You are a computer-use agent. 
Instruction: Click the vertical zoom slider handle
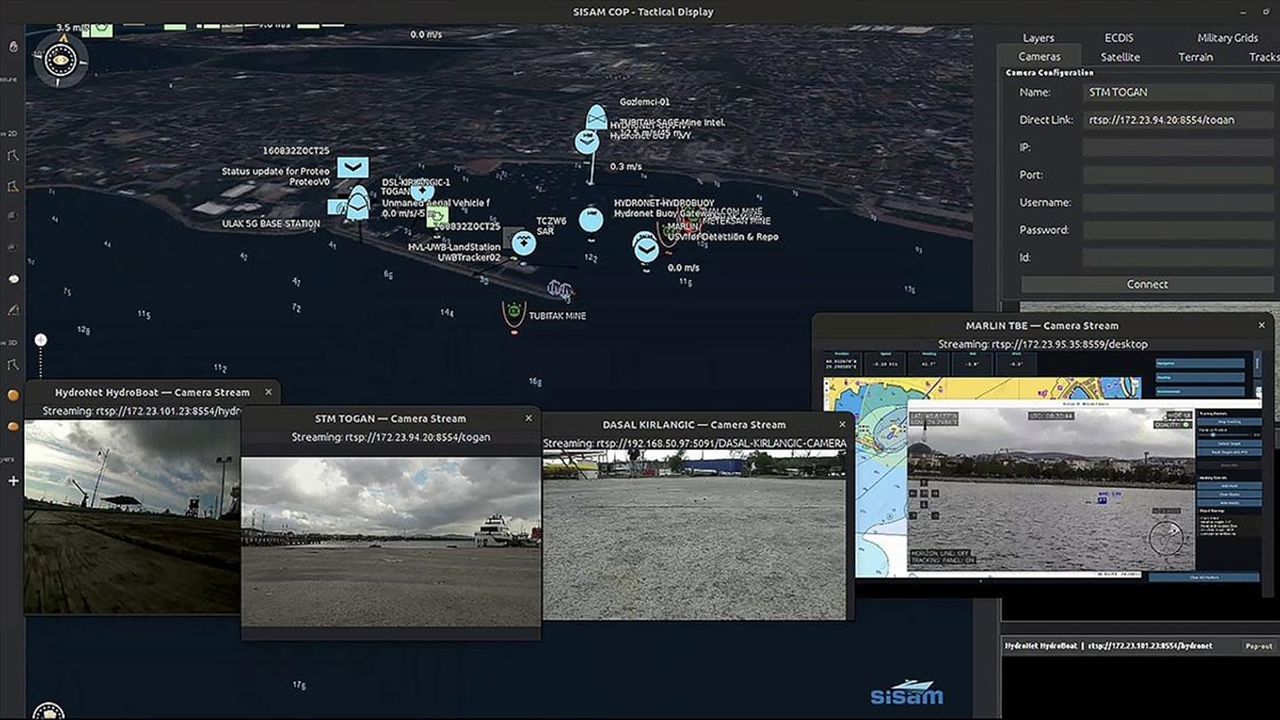coord(41,340)
